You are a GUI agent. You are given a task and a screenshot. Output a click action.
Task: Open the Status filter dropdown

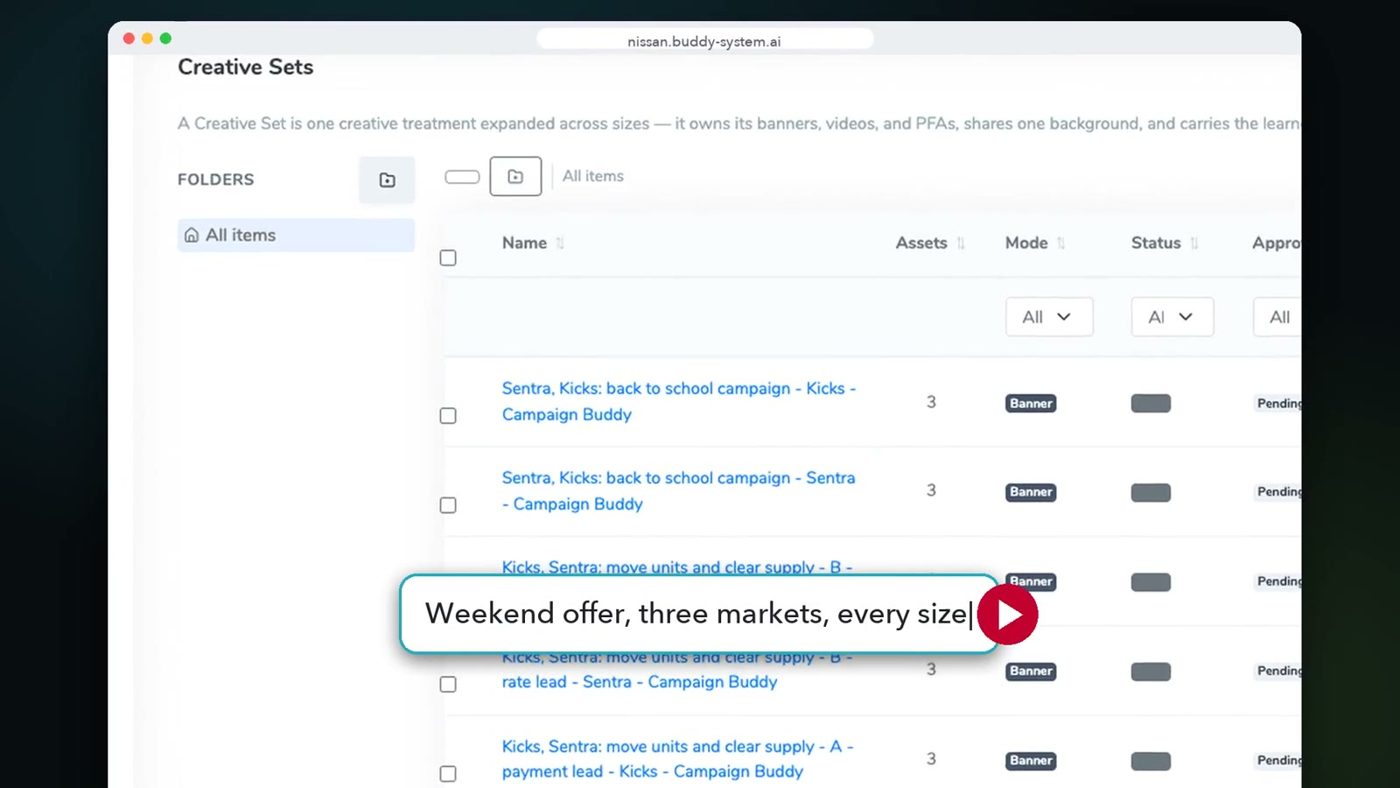point(1172,317)
